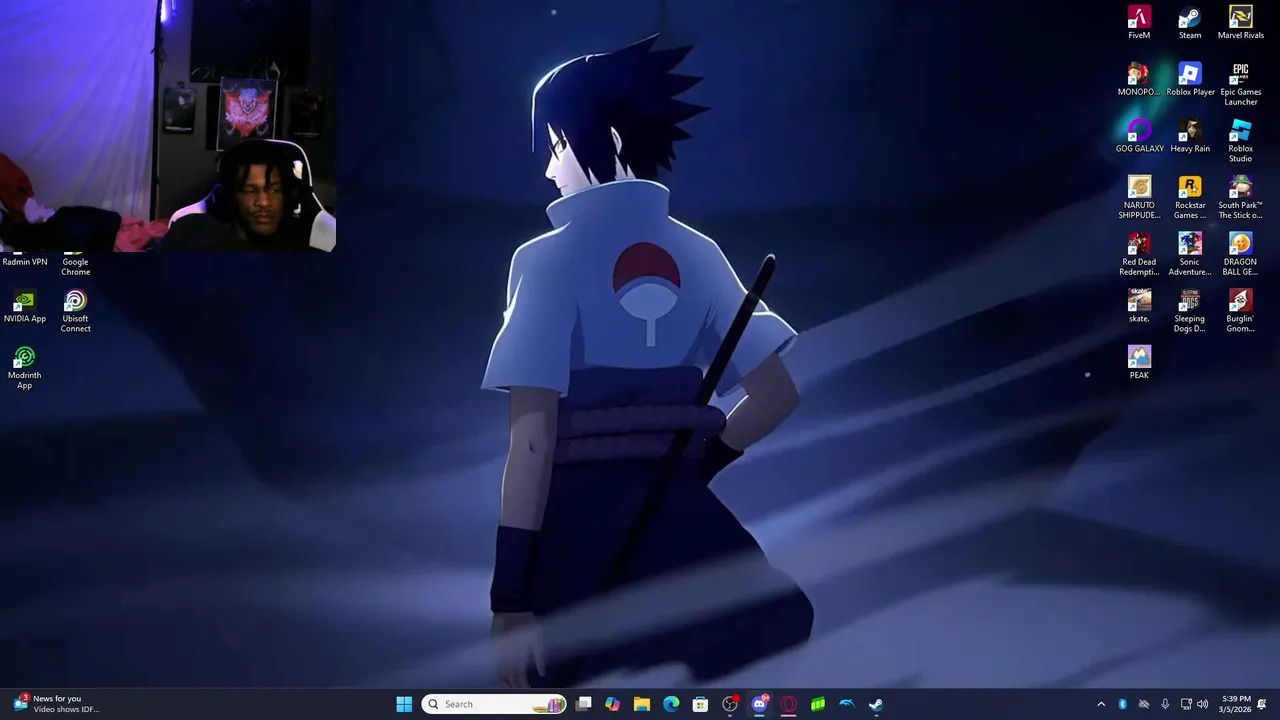Show hidden system tray icons
This screenshot has height=720, width=1280.
click(1101, 704)
